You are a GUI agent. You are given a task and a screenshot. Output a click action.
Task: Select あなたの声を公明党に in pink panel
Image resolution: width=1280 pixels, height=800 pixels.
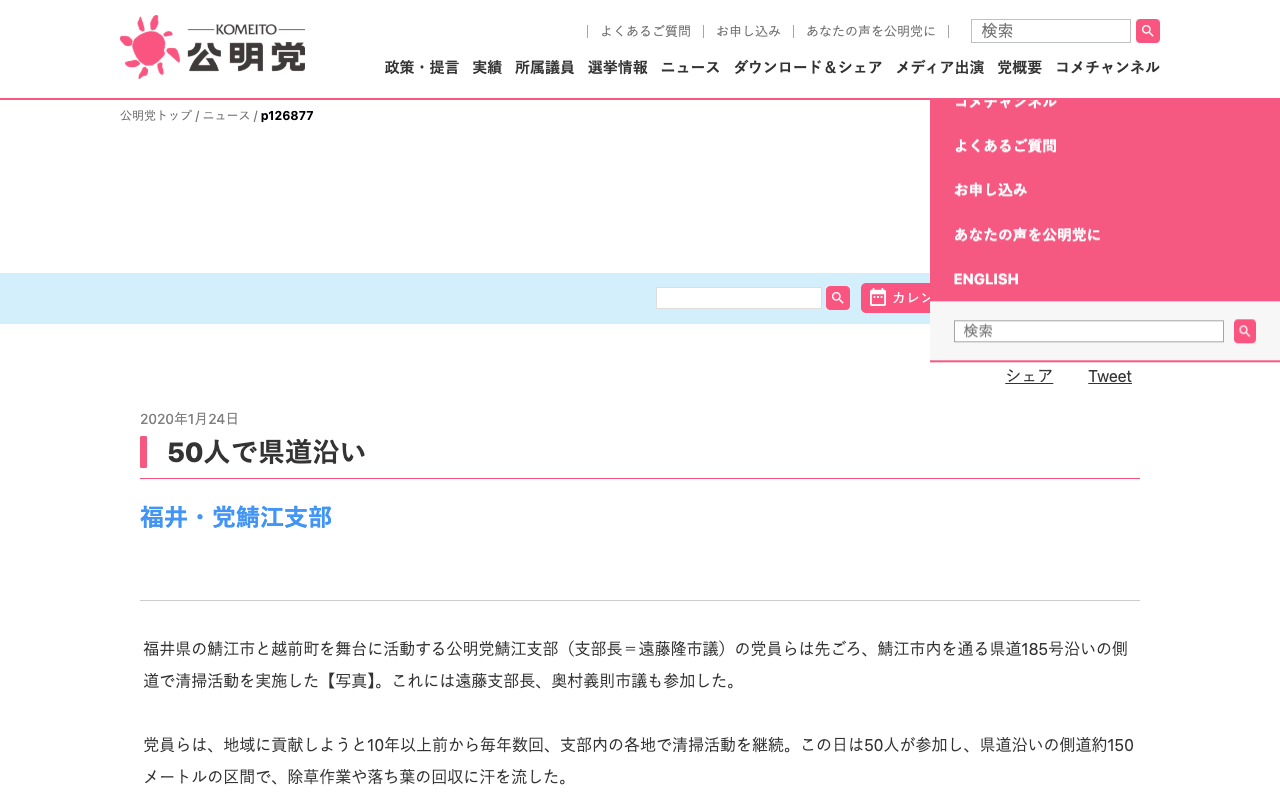[x=1027, y=234]
